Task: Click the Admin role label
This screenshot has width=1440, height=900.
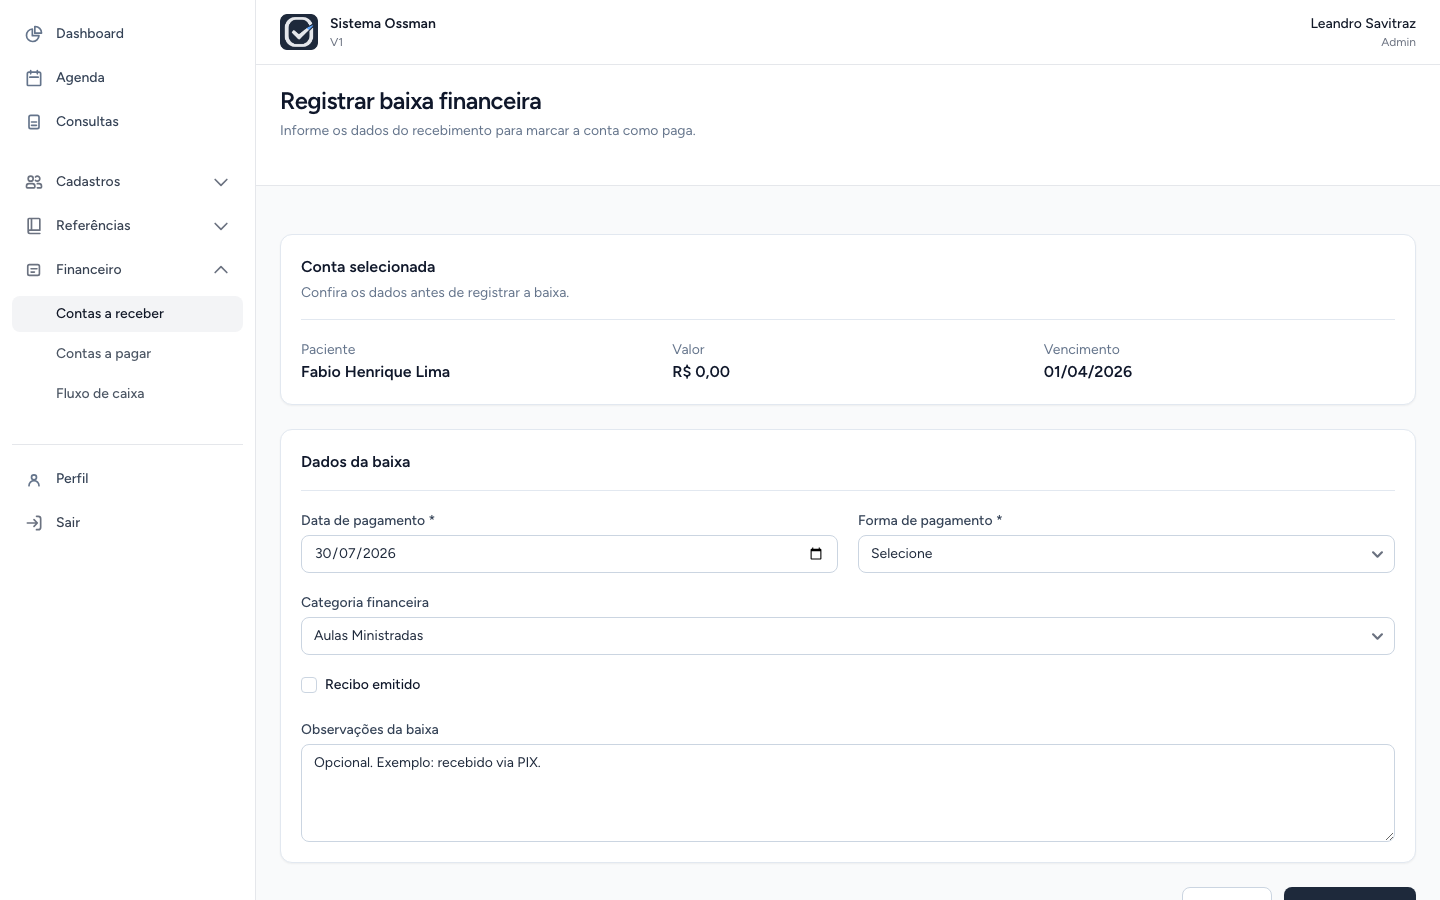Action: (x=1398, y=43)
